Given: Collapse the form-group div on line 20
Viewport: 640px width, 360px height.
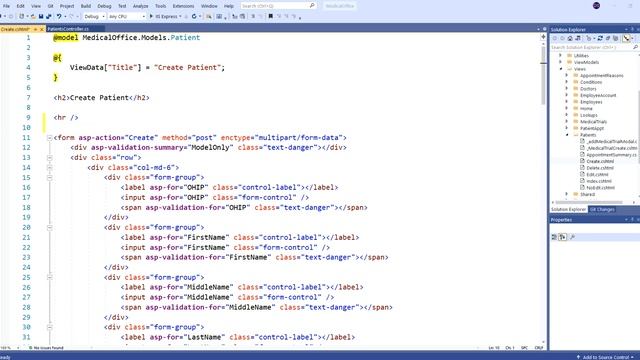Looking at the screenshot, I should pyautogui.click(x=49, y=228).
